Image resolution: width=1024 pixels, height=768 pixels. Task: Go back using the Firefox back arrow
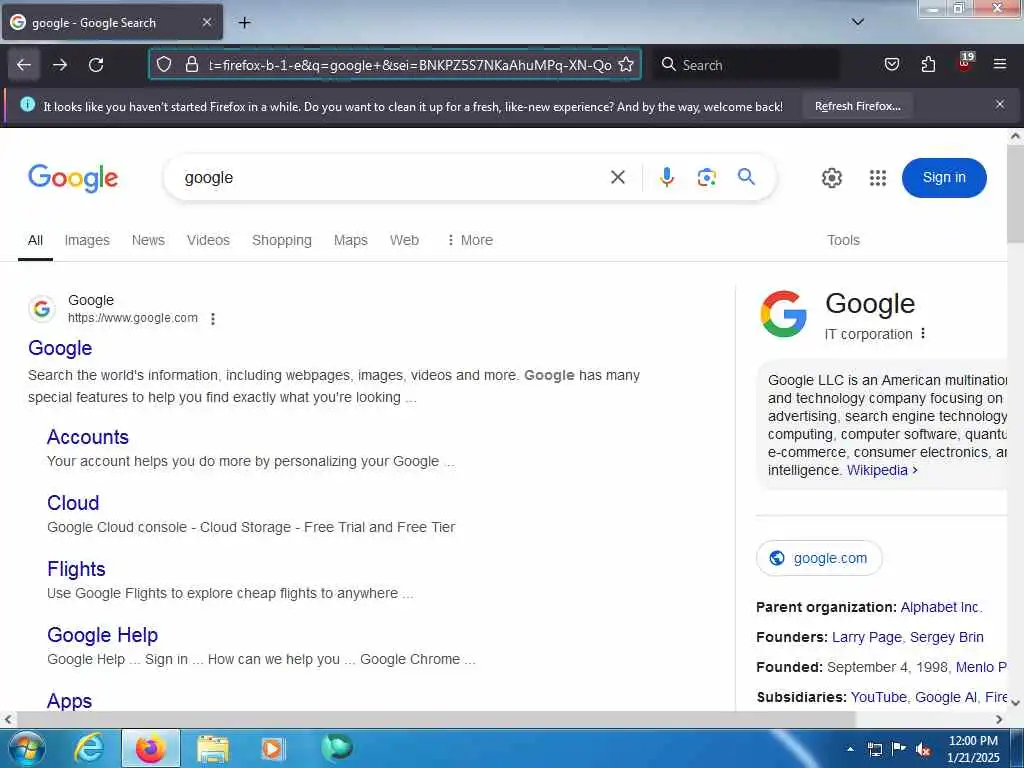pyautogui.click(x=24, y=65)
